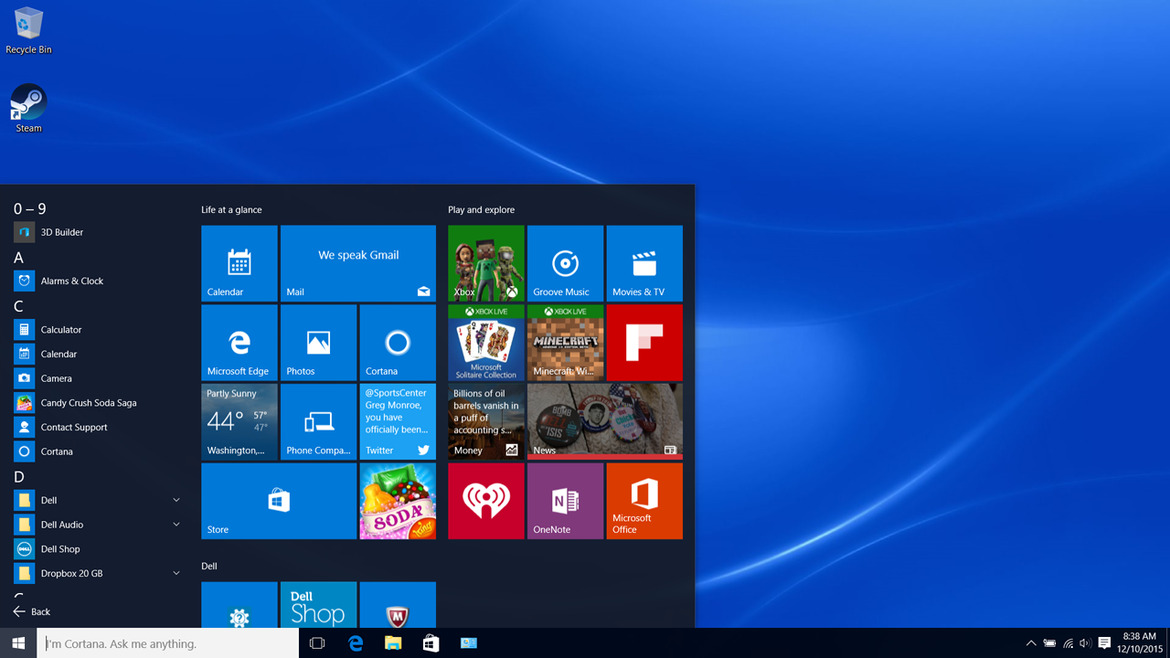Click the Play and explore group title
Viewport: 1170px width, 658px height.
pyautogui.click(x=481, y=210)
